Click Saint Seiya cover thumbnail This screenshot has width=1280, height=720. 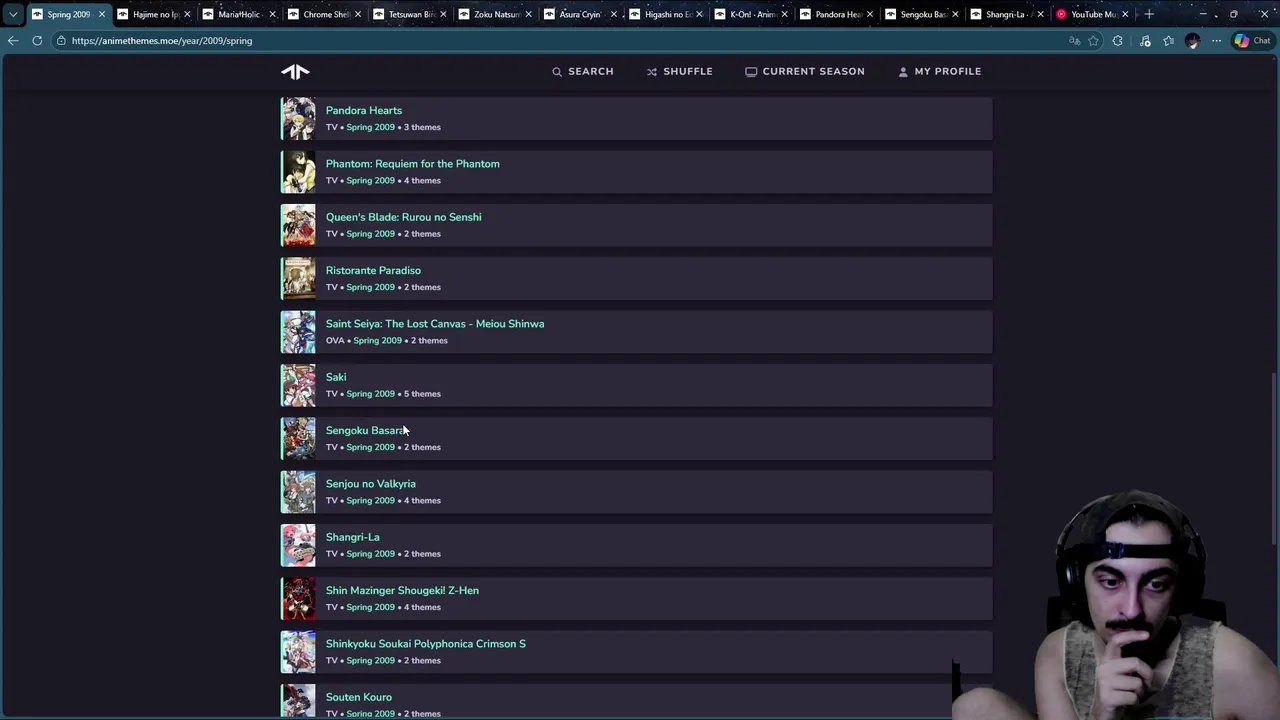(298, 332)
